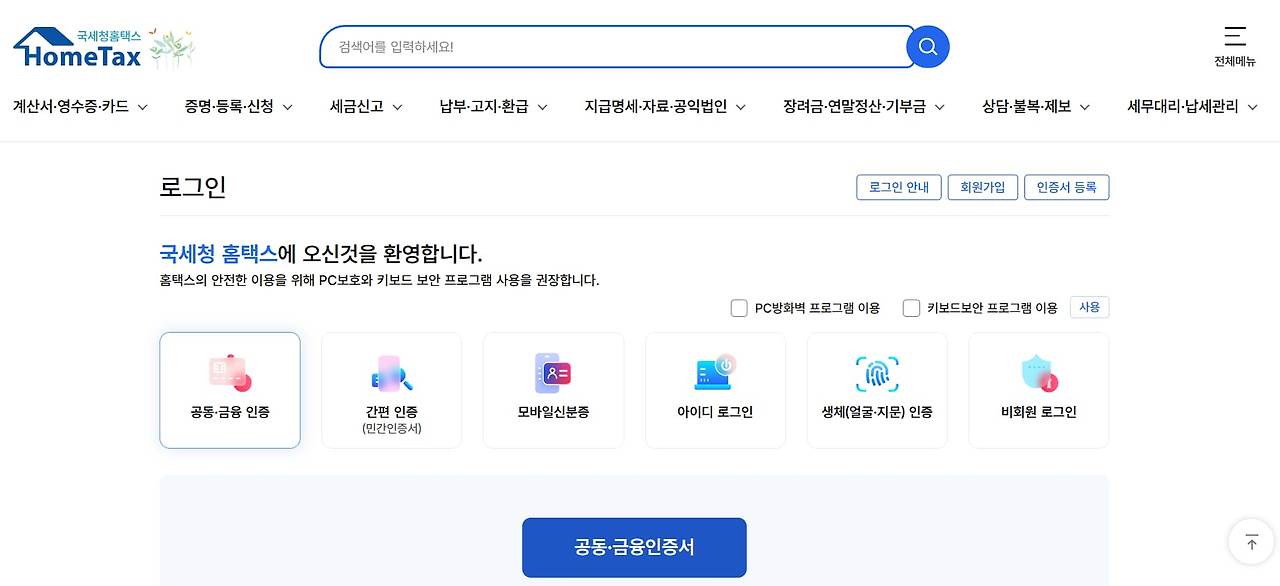The image size is (1280, 586).
Task: Expand the 세금신고 menu chevron
Action: pos(397,107)
